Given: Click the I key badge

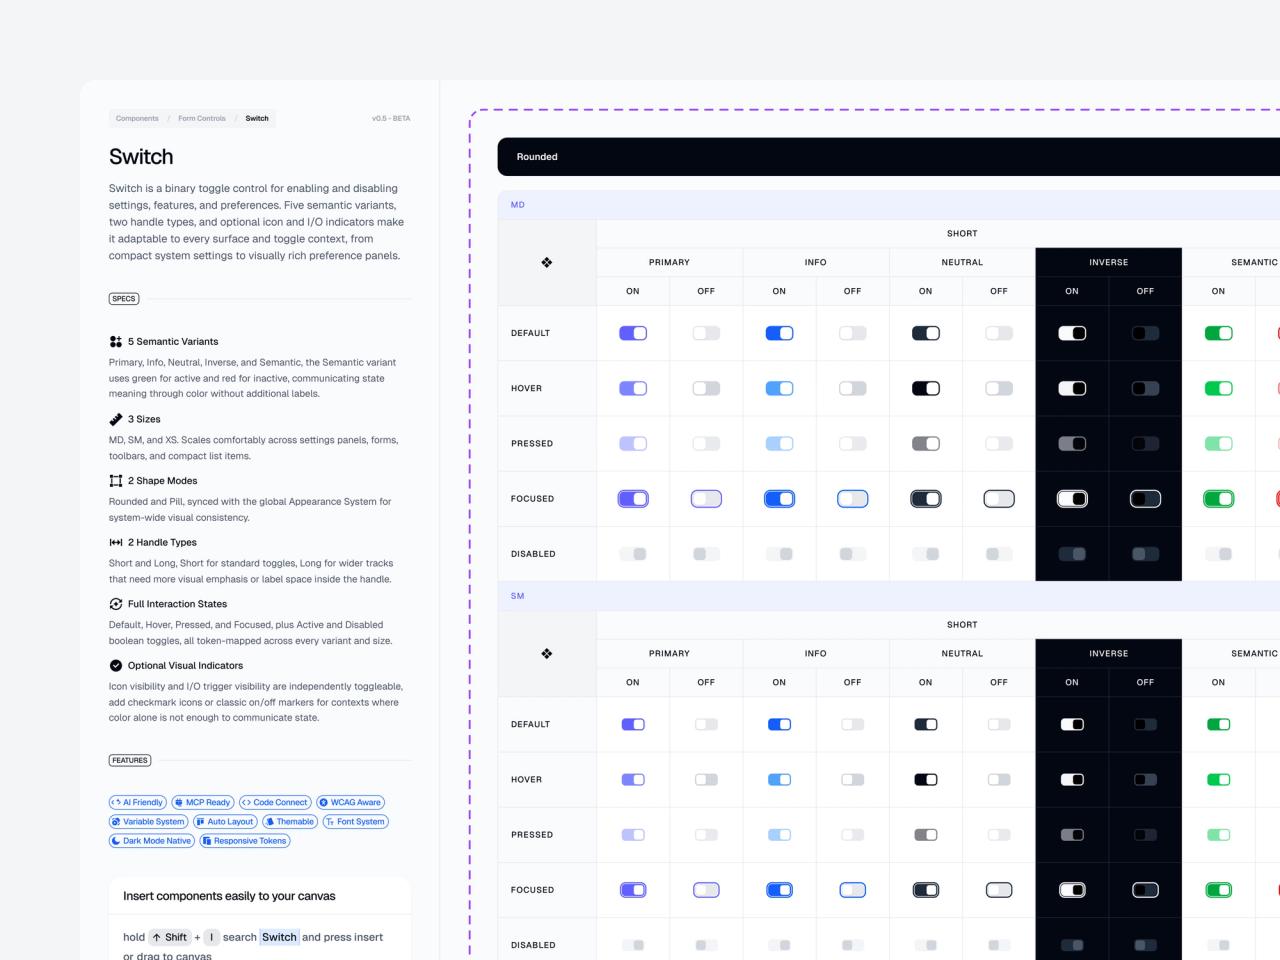Looking at the screenshot, I should 211,937.
